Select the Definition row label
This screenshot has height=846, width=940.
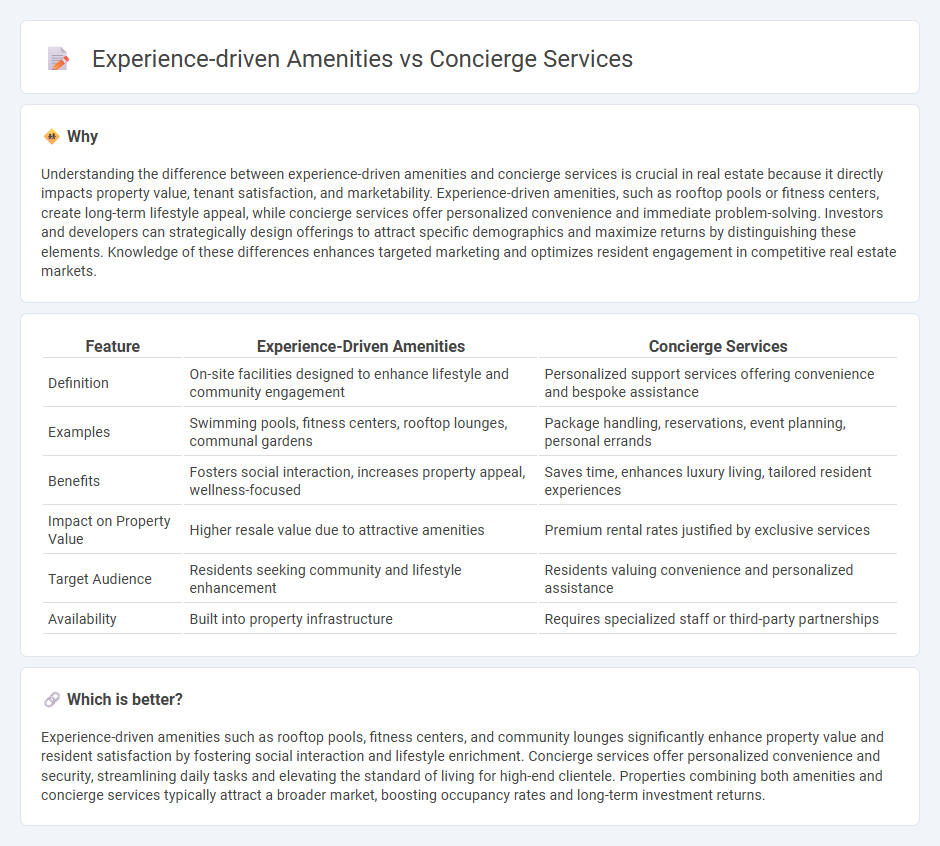(78, 383)
